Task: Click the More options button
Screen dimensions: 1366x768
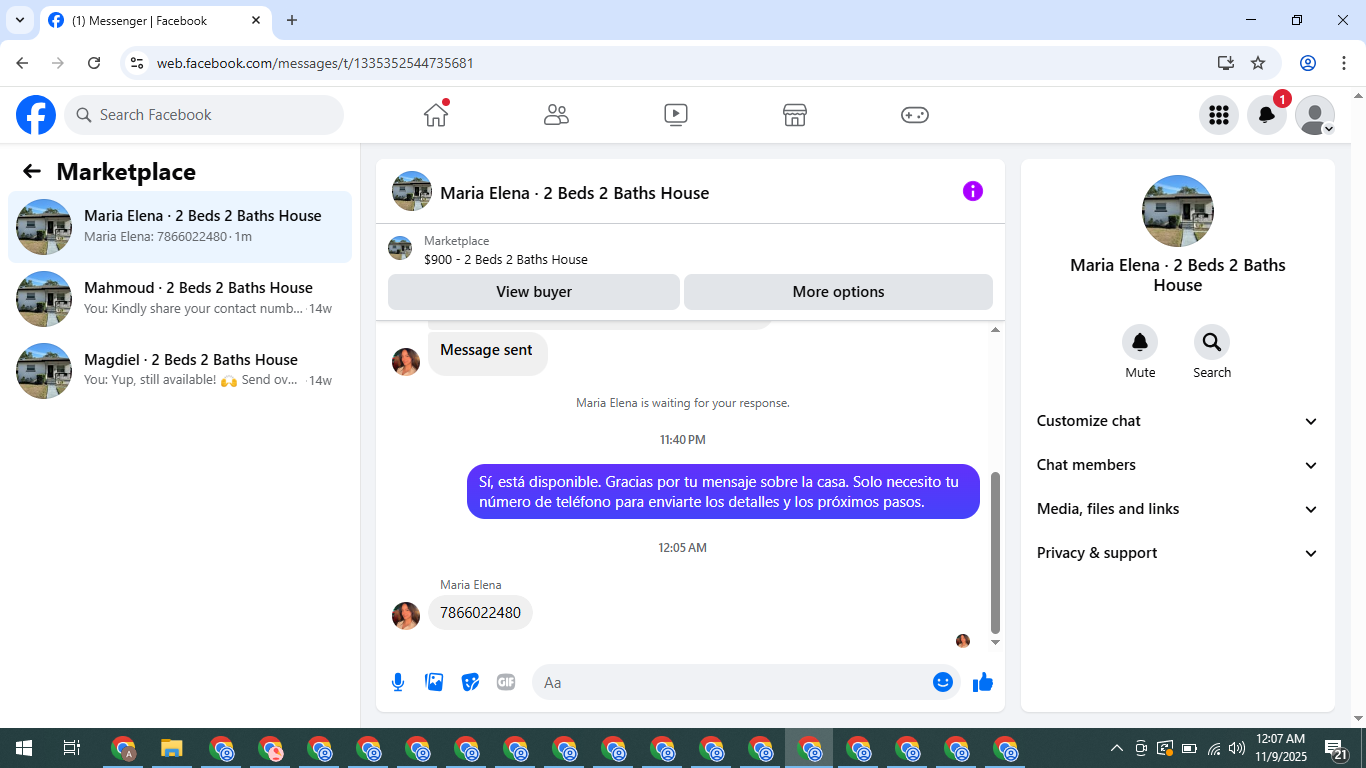Action: point(838,292)
